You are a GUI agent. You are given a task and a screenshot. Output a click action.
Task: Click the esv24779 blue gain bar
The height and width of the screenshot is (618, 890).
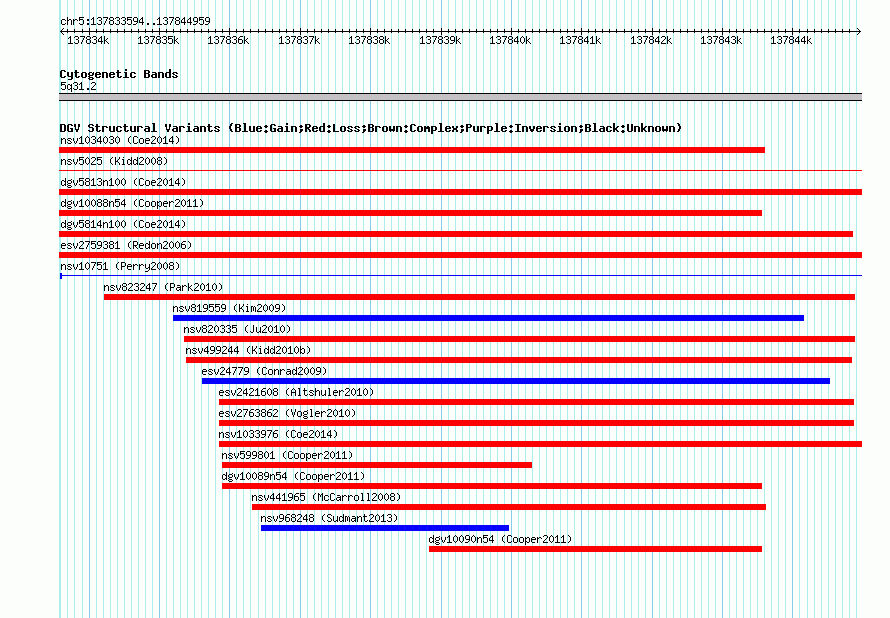(516, 381)
